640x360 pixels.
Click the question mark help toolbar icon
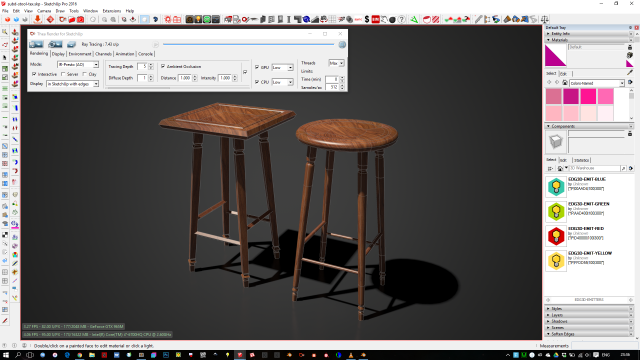pos(402,19)
